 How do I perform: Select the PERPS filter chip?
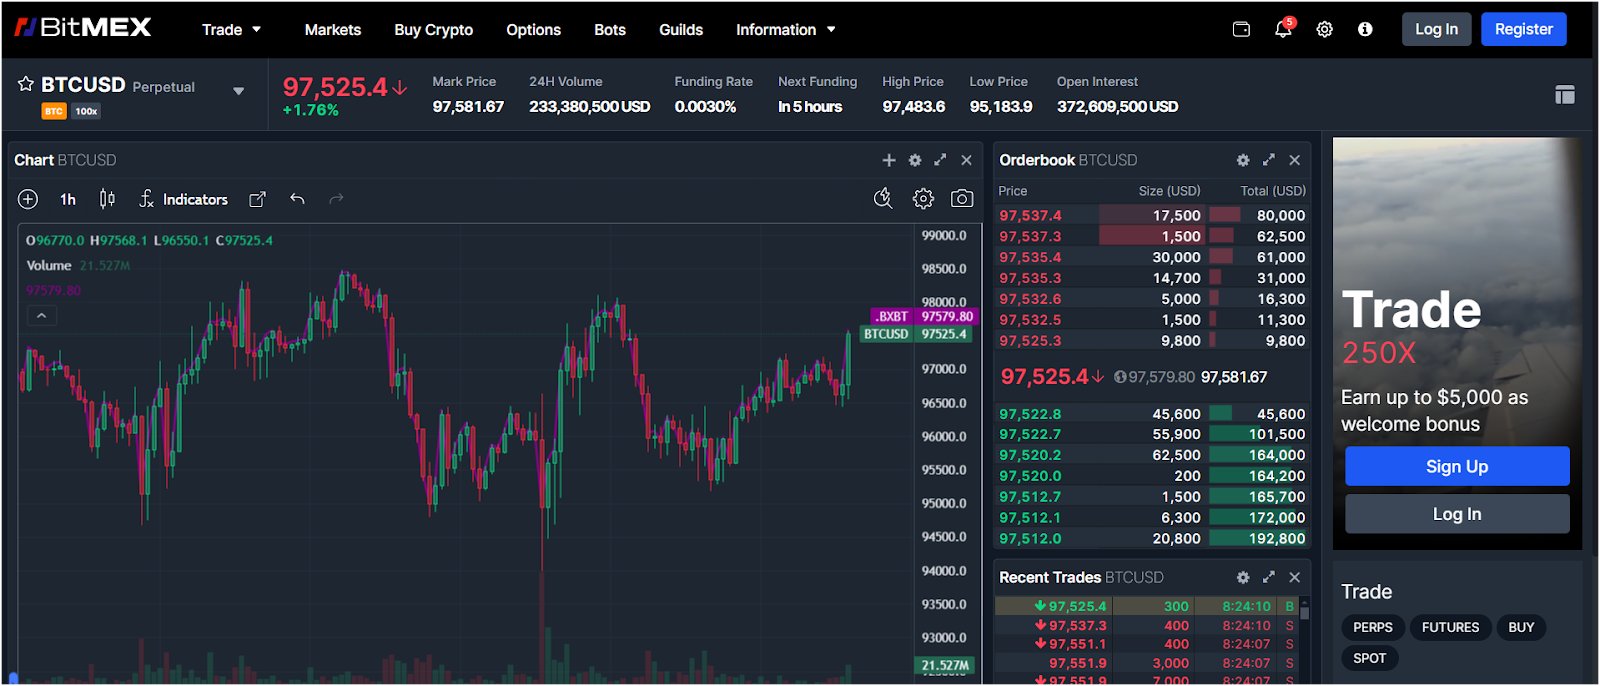[x=1373, y=627]
